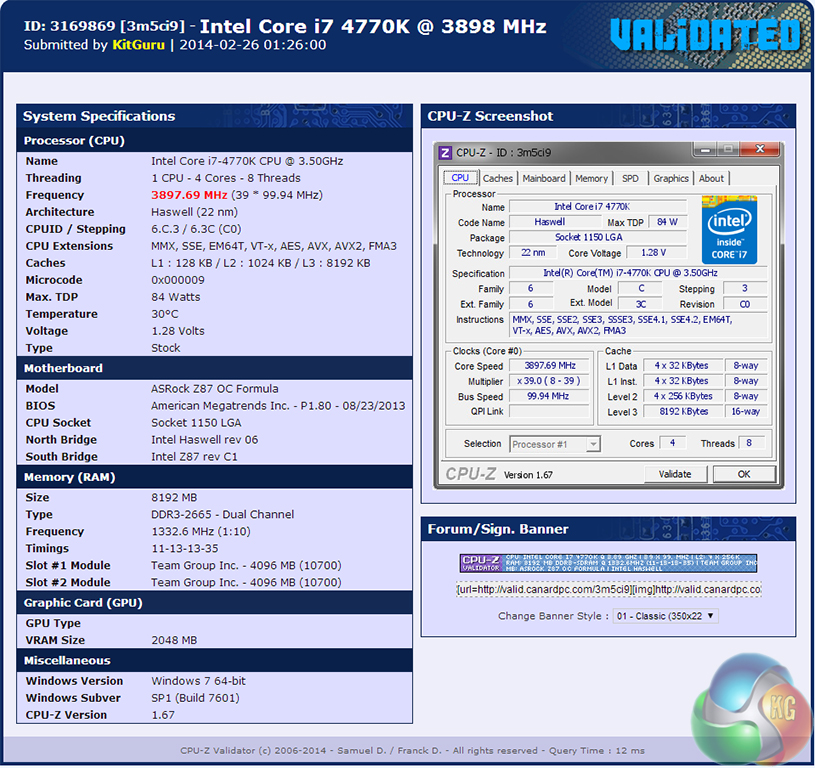Click the ASRock Z87 OC Formula text
Viewport: 815px width, 768px height.
tap(215, 389)
